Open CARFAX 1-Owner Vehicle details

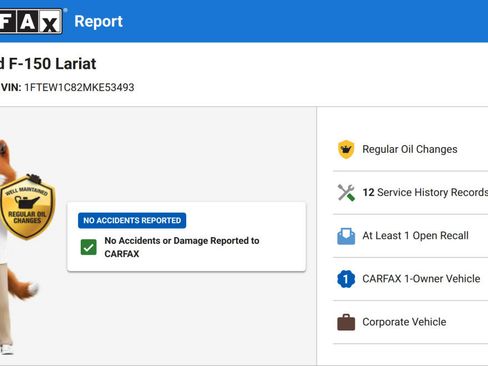(x=410, y=279)
